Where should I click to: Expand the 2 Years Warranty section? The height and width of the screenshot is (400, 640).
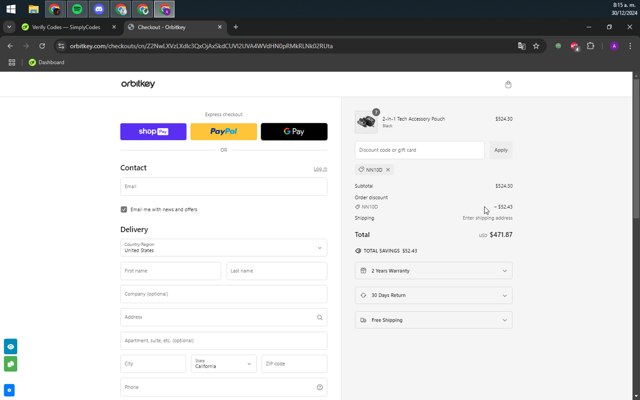433,270
